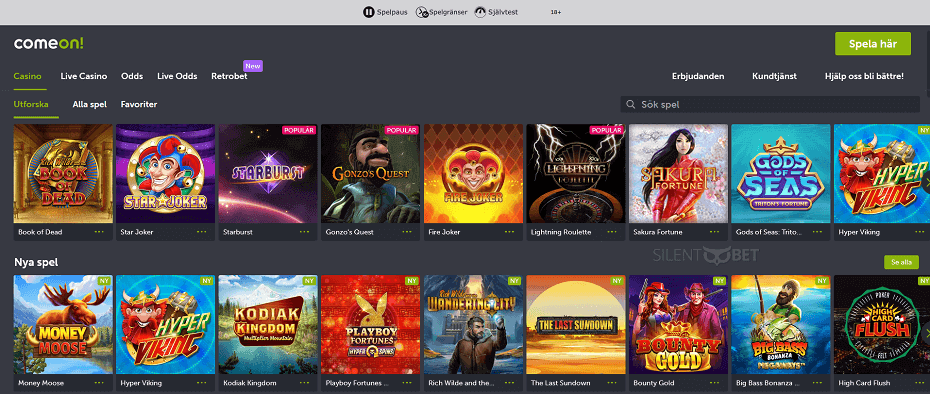Open the Retrobet section

229,76
